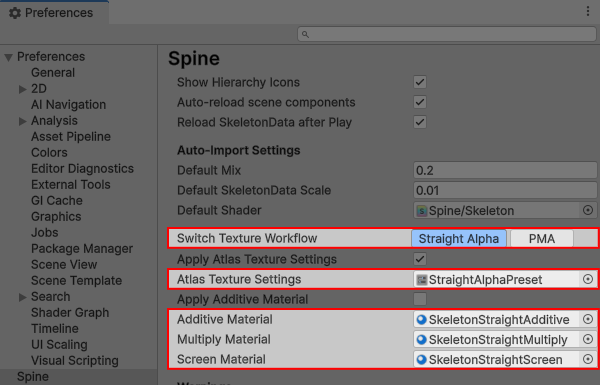Open object picker for Default Shader

point(588,210)
